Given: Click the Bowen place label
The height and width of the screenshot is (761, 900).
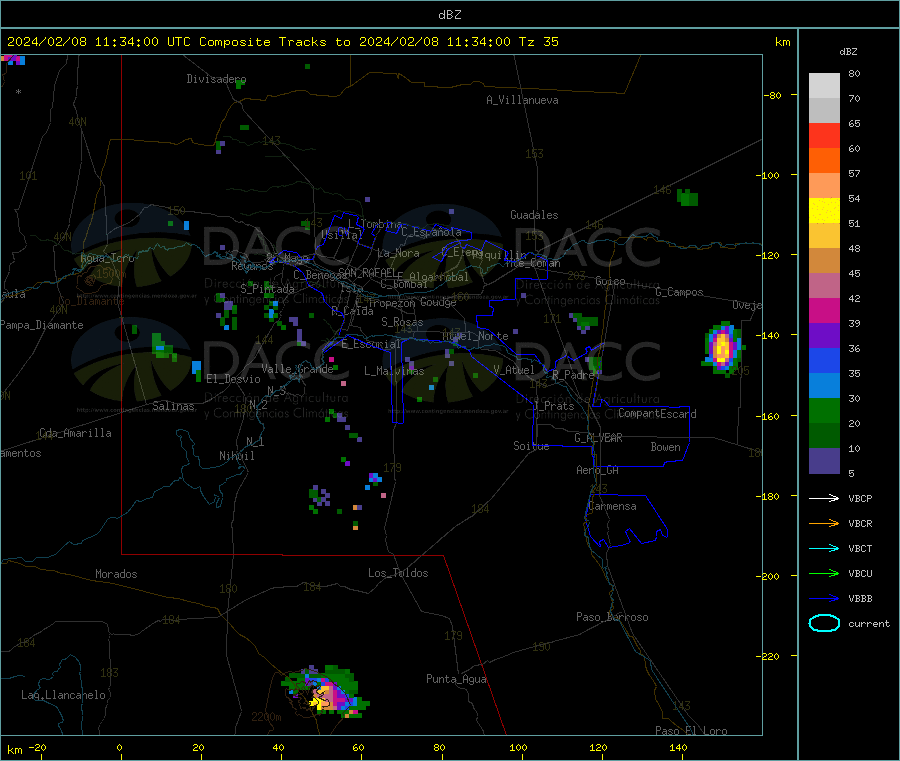Looking at the screenshot, I should click(665, 447).
